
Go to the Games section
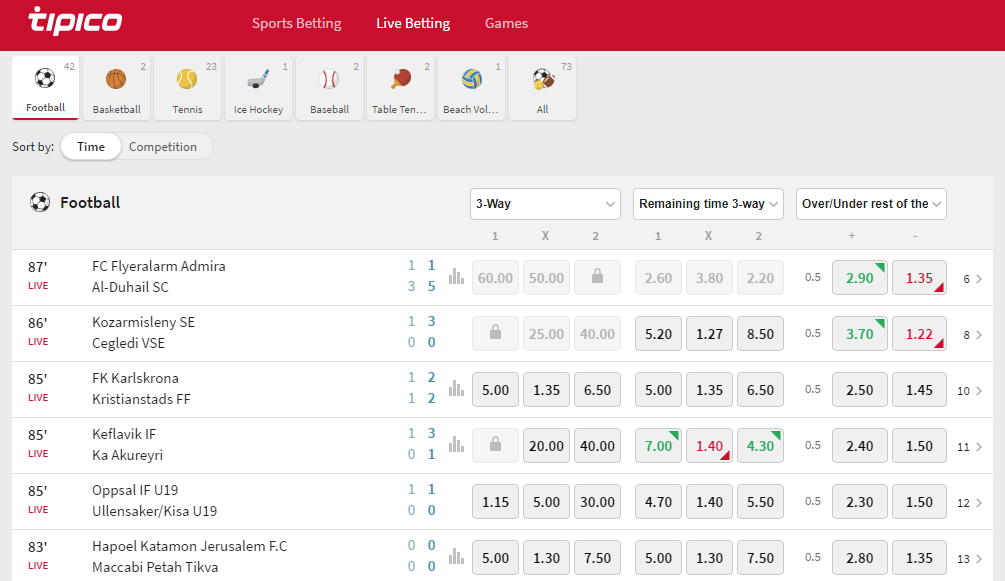click(x=506, y=23)
